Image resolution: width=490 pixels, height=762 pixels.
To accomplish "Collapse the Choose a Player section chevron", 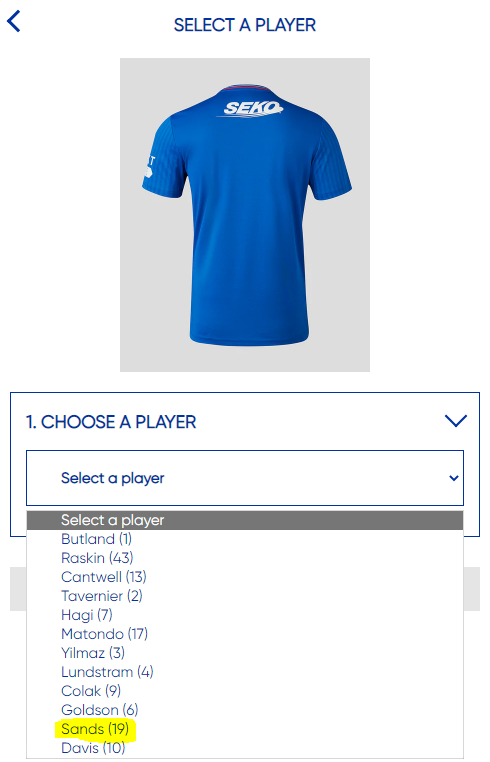I will 455,421.
